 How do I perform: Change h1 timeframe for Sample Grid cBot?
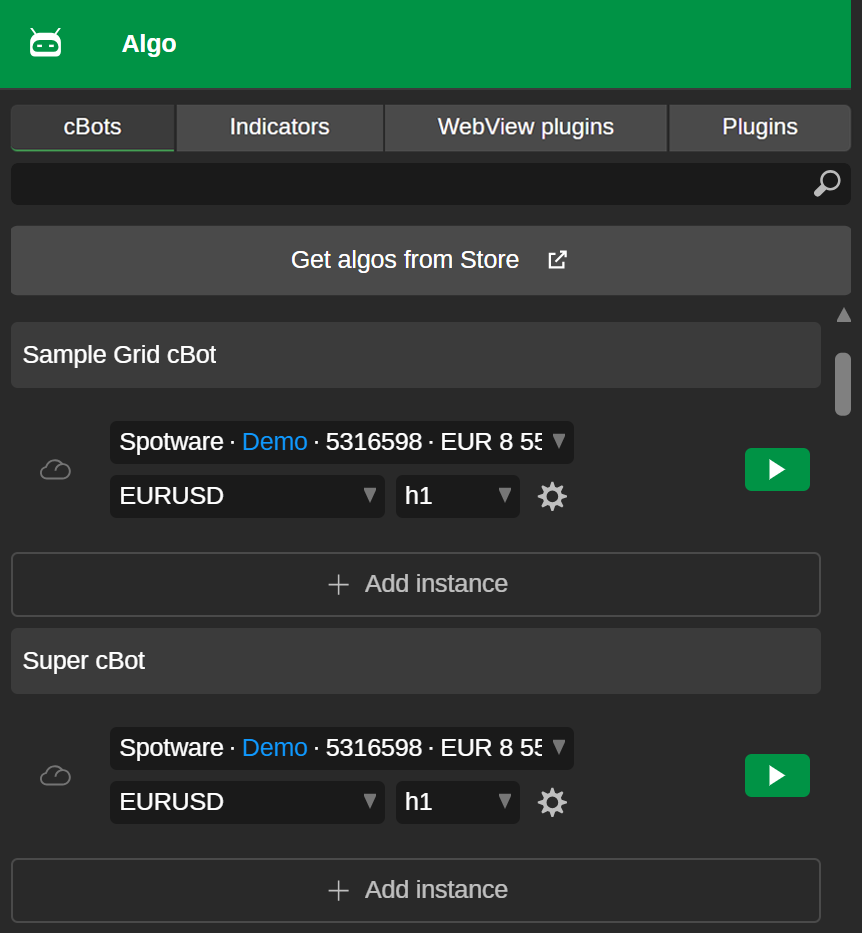[x=457, y=496]
